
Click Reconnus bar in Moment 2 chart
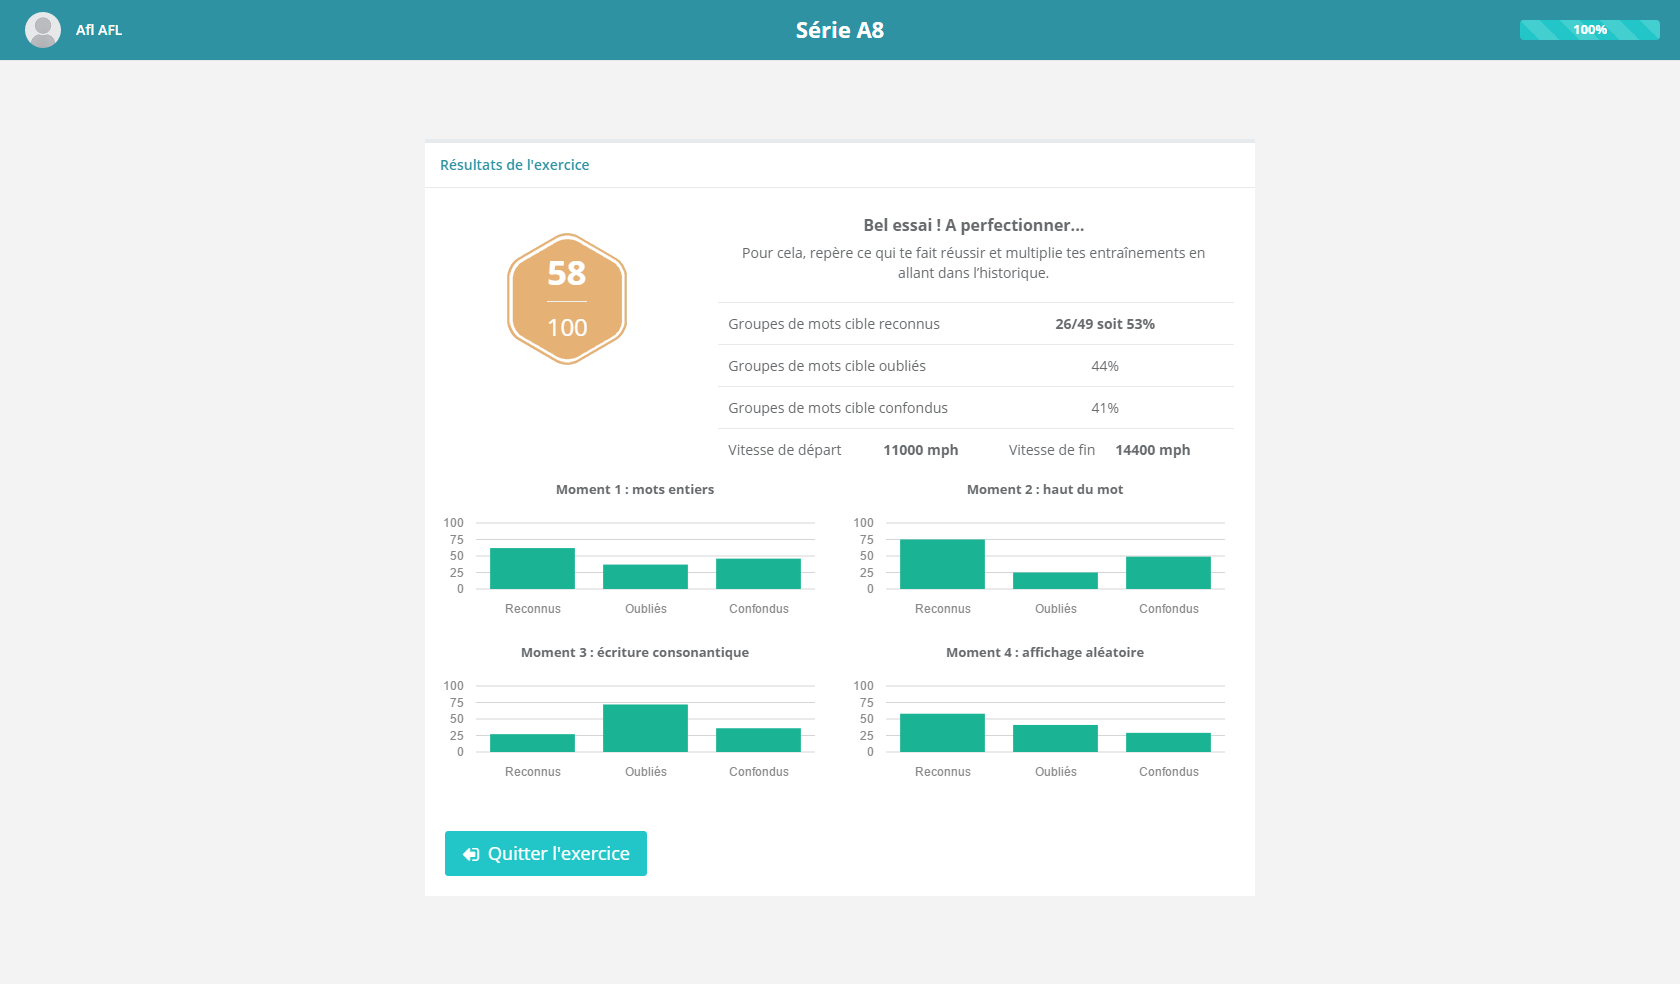[x=942, y=564]
